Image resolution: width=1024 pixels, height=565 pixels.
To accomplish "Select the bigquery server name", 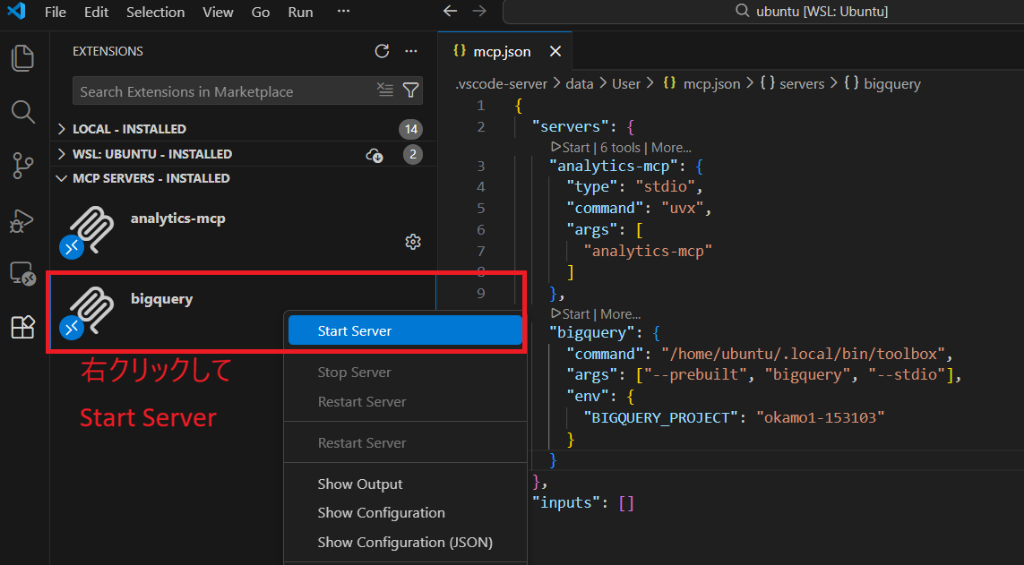I will 161,299.
